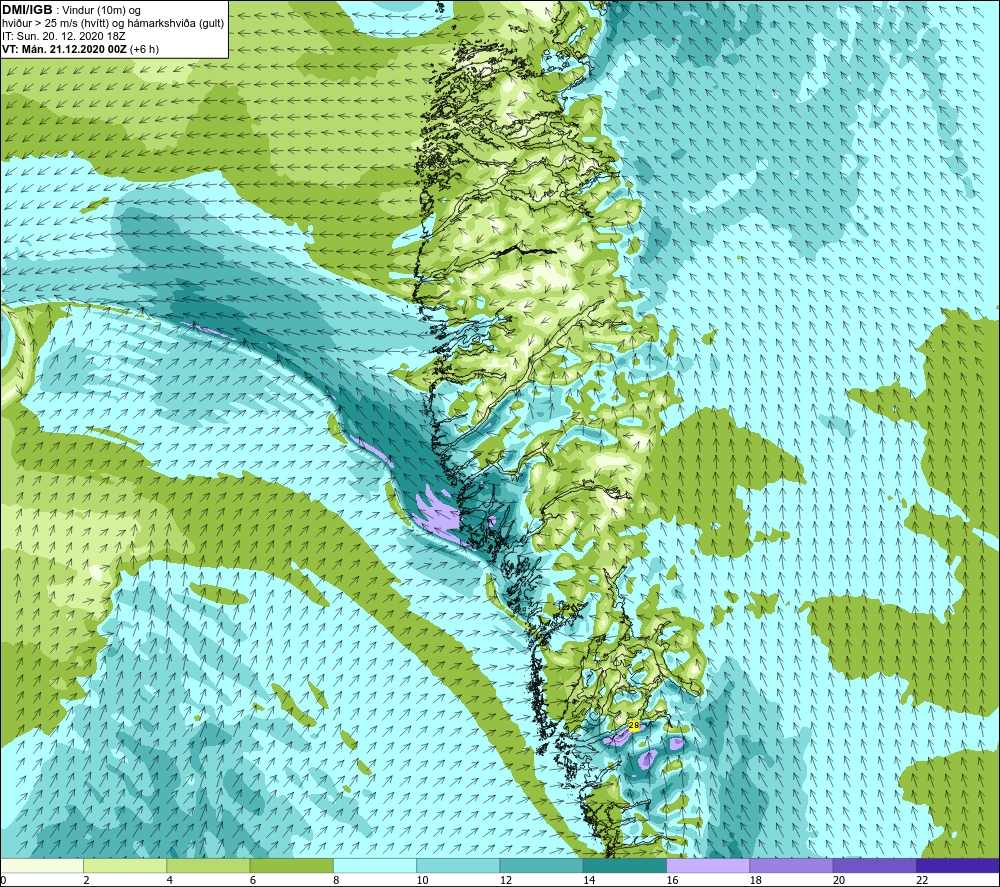This screenshot has width=1000, height=887.
Task: Pick the 6–8 m/s olive green legend swatch
Action: click(x=291, y=866)
